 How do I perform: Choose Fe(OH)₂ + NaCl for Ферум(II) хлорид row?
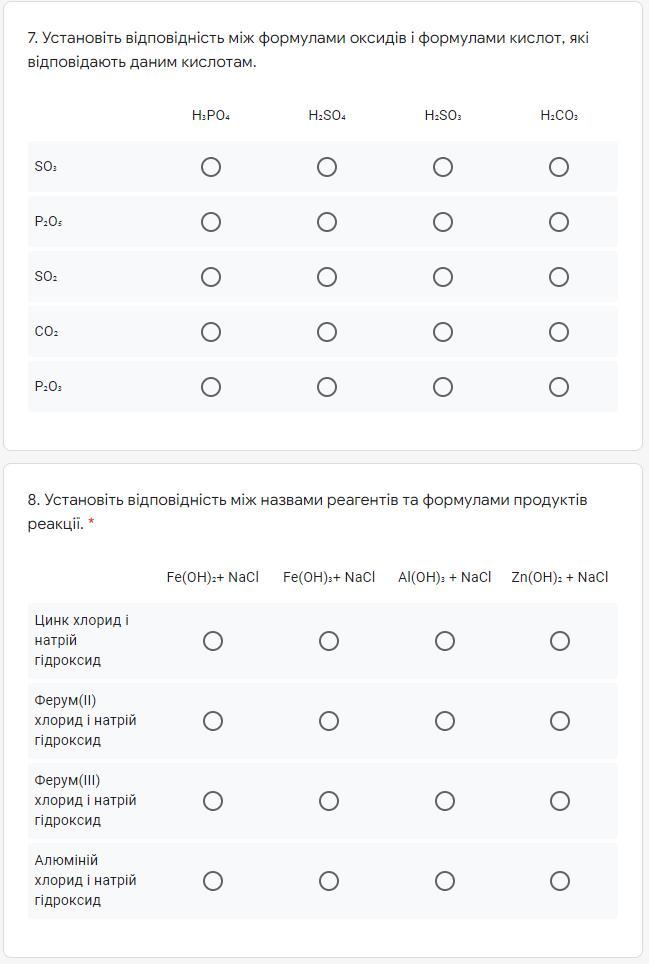tap(213, 721)
